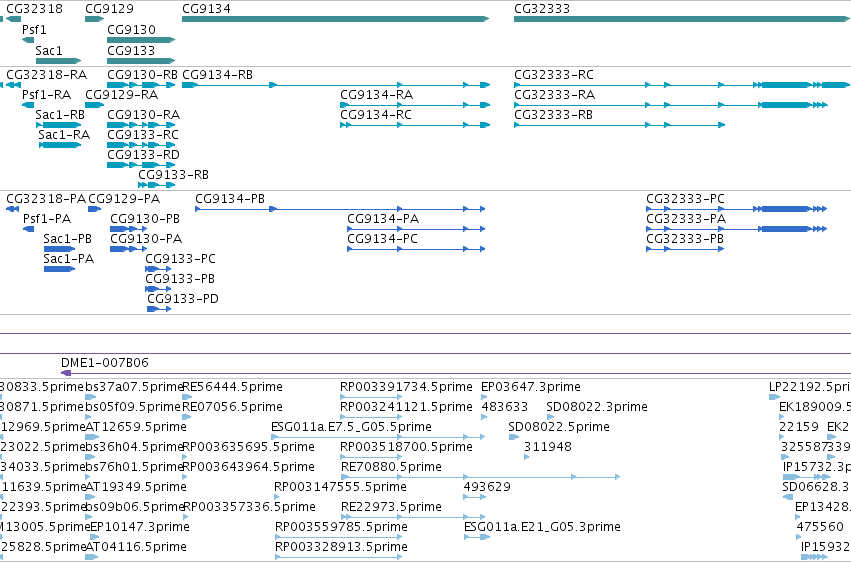Select transcript CG9129-RA

pyautogui.click(x=94, y=105)
